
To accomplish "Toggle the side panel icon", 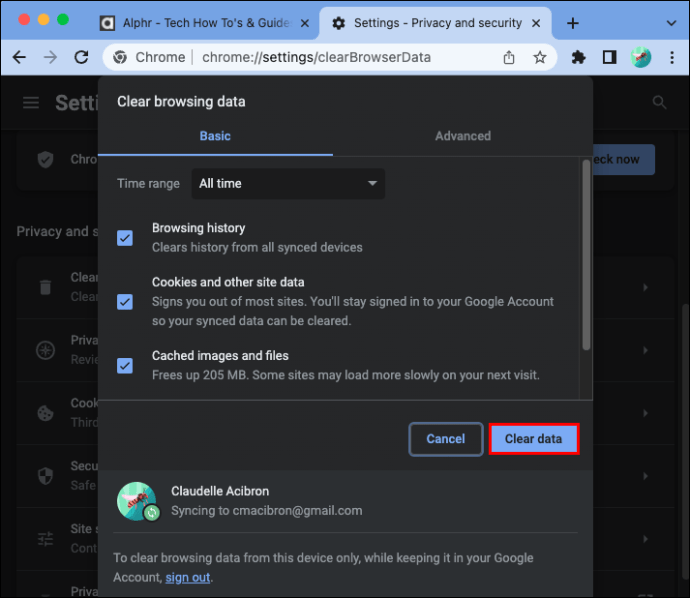I will click(x=609, y=57).
